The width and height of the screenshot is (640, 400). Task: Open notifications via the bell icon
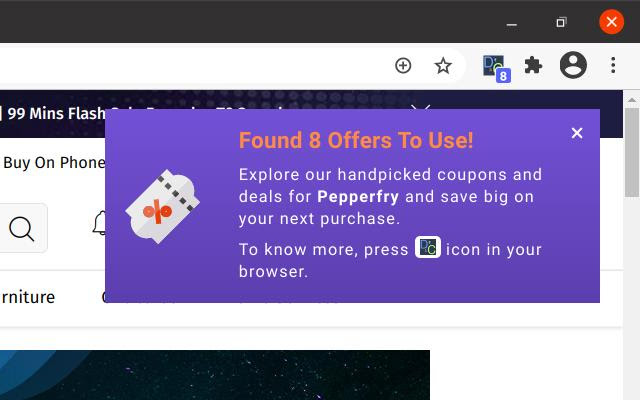100,223
